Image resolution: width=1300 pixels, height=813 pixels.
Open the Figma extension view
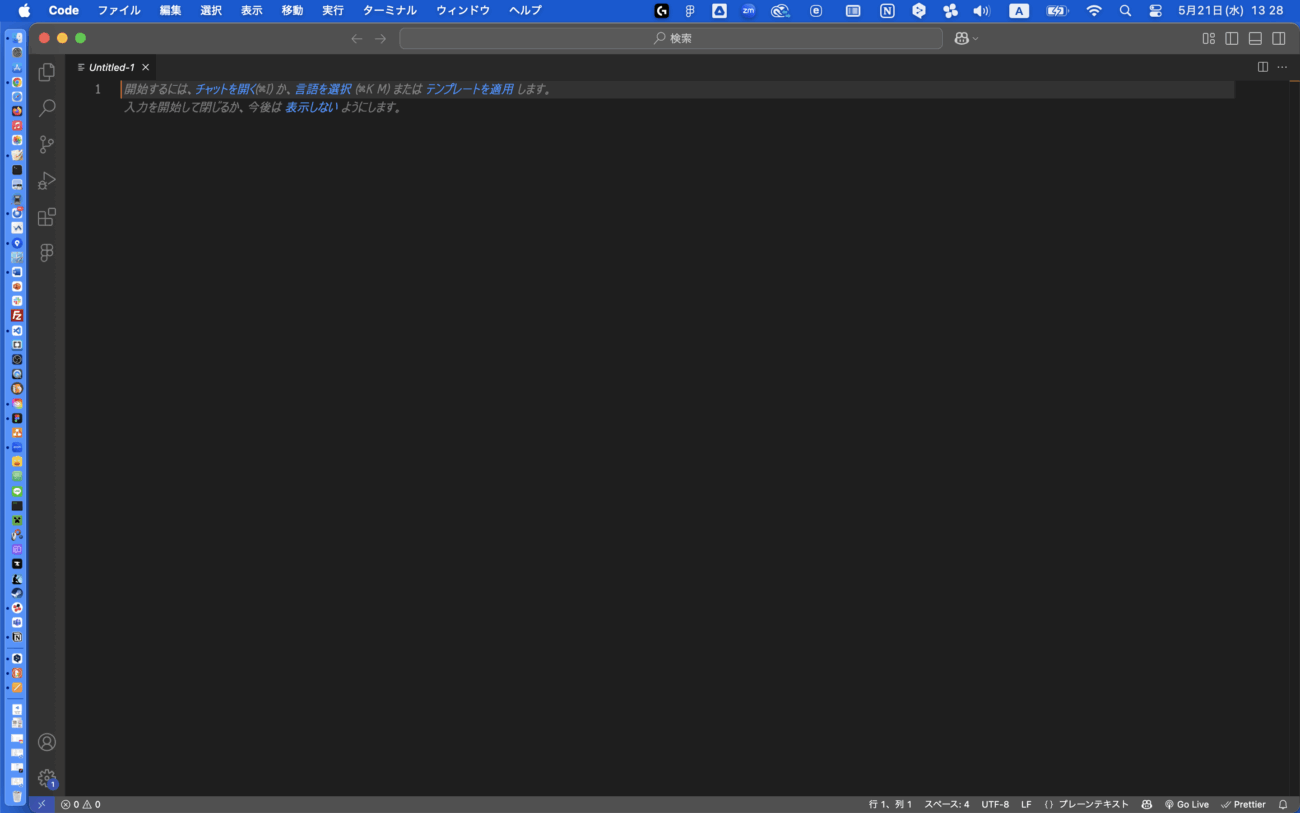coord(46,253)
